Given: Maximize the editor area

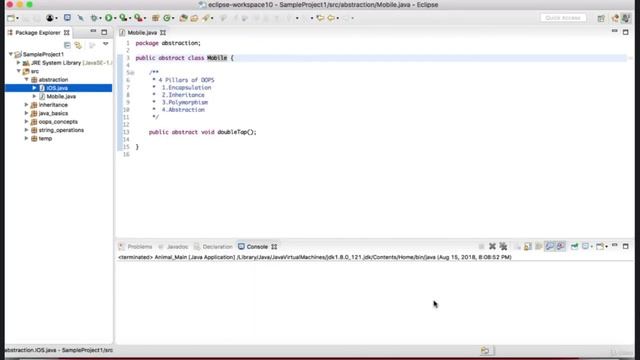Looking at the screenshot, I should coord(626,32).
